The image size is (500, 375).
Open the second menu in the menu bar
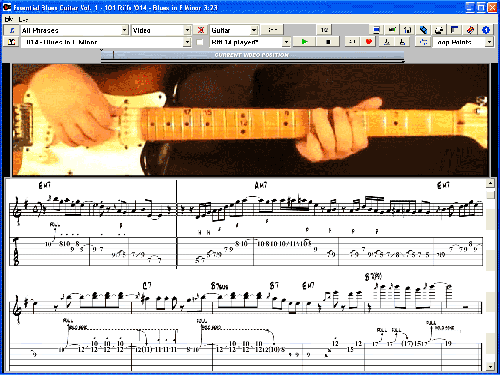point(23,19)
